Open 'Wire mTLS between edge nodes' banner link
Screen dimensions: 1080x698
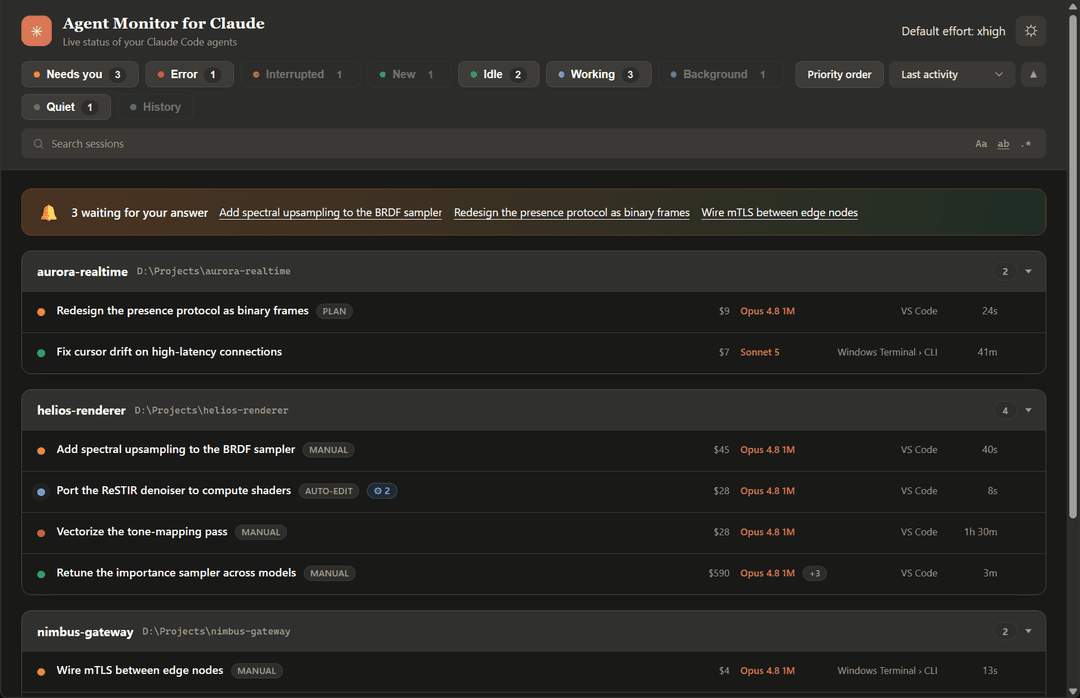pos(780,213)
